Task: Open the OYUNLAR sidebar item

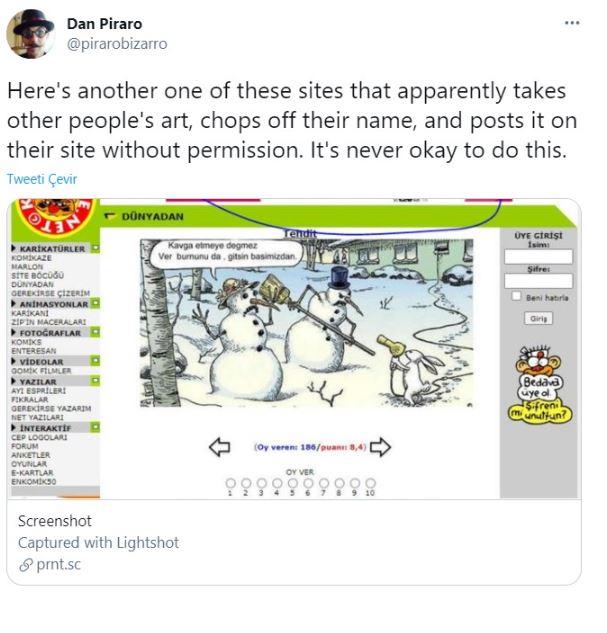Action: tap(29, 464)
